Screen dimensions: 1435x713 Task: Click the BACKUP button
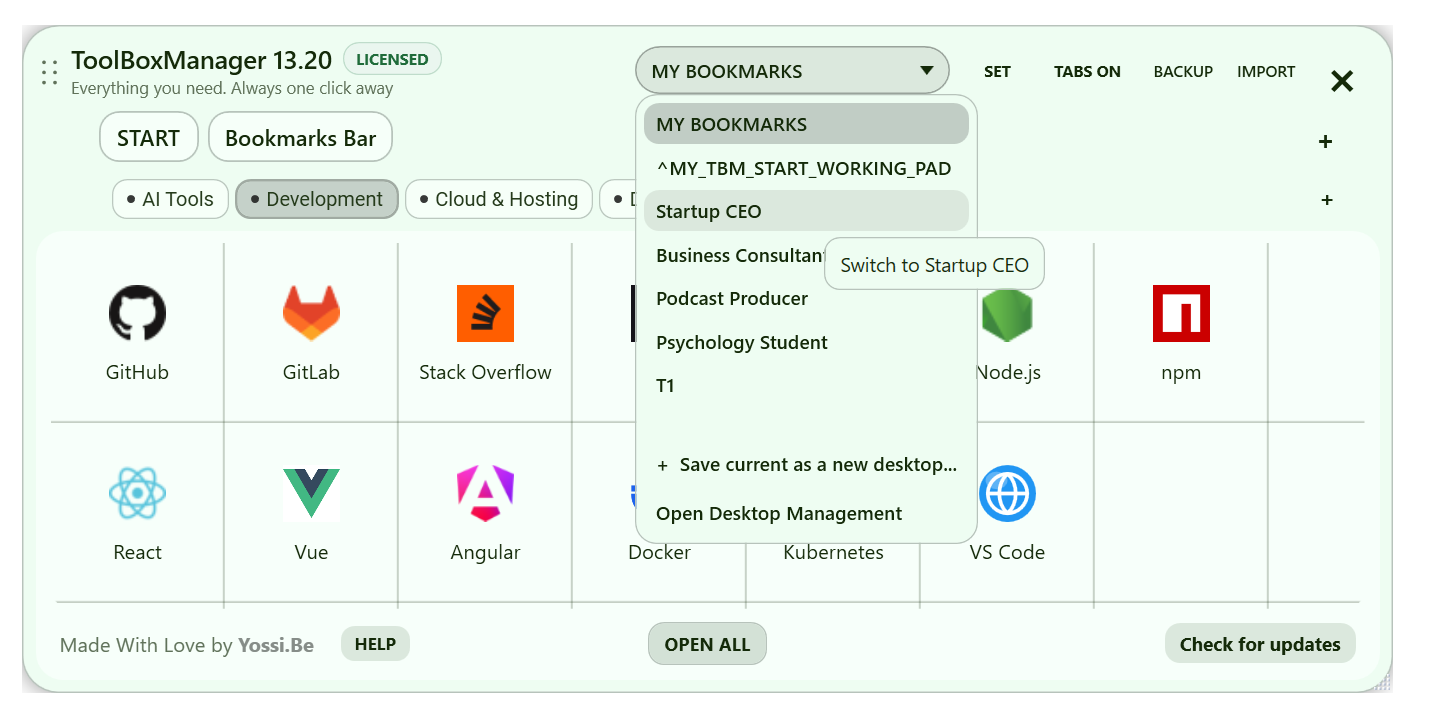tap(1183, 72)
